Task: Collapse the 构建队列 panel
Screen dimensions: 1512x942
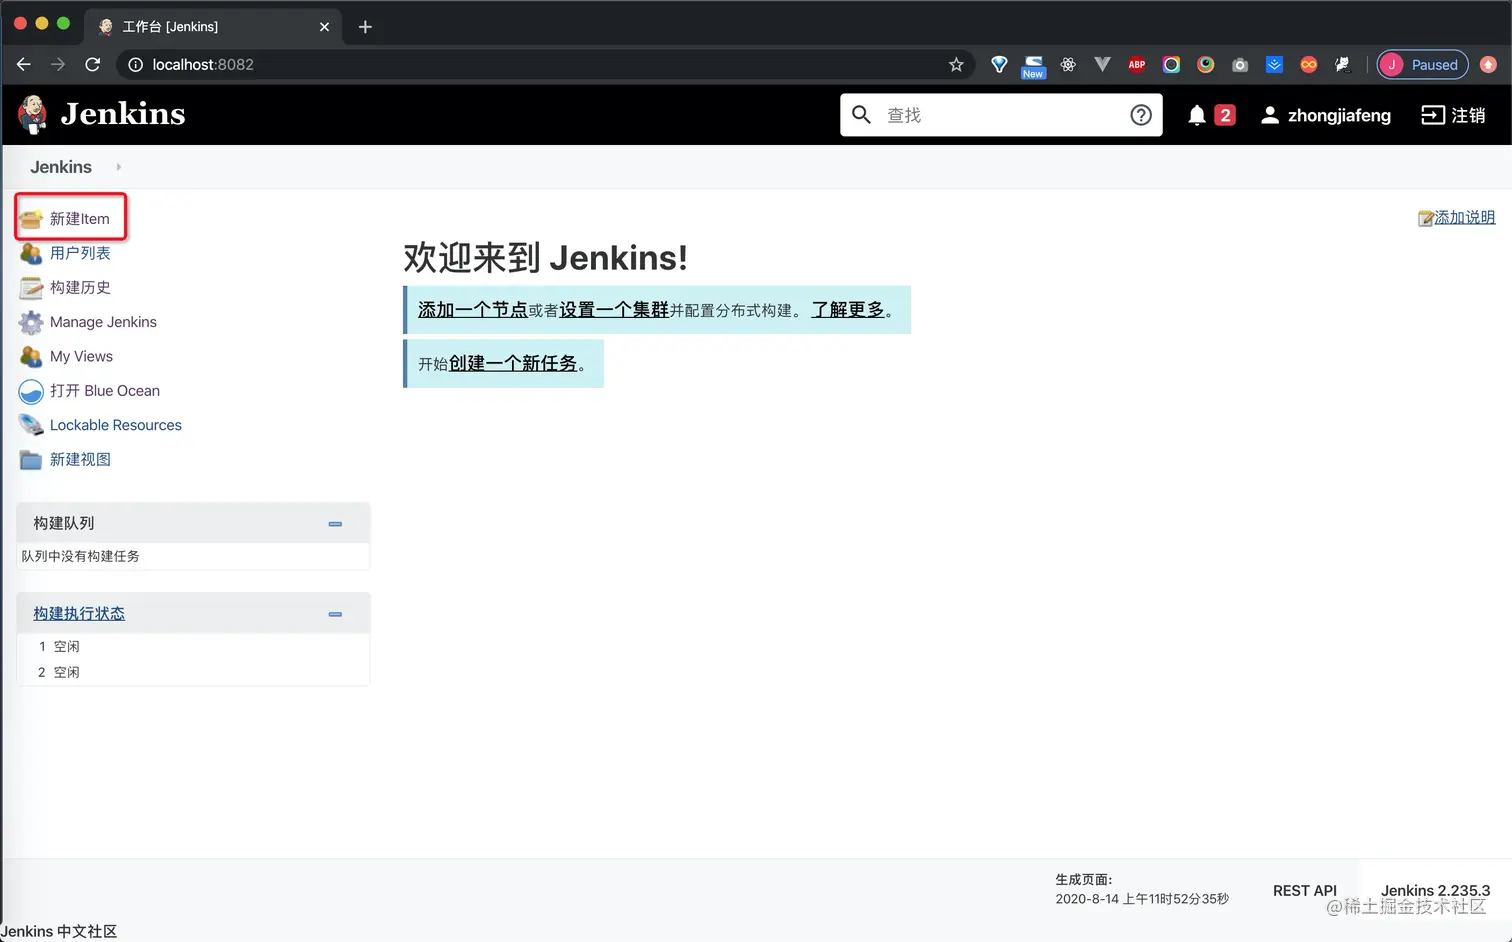Action: [335, 524]
